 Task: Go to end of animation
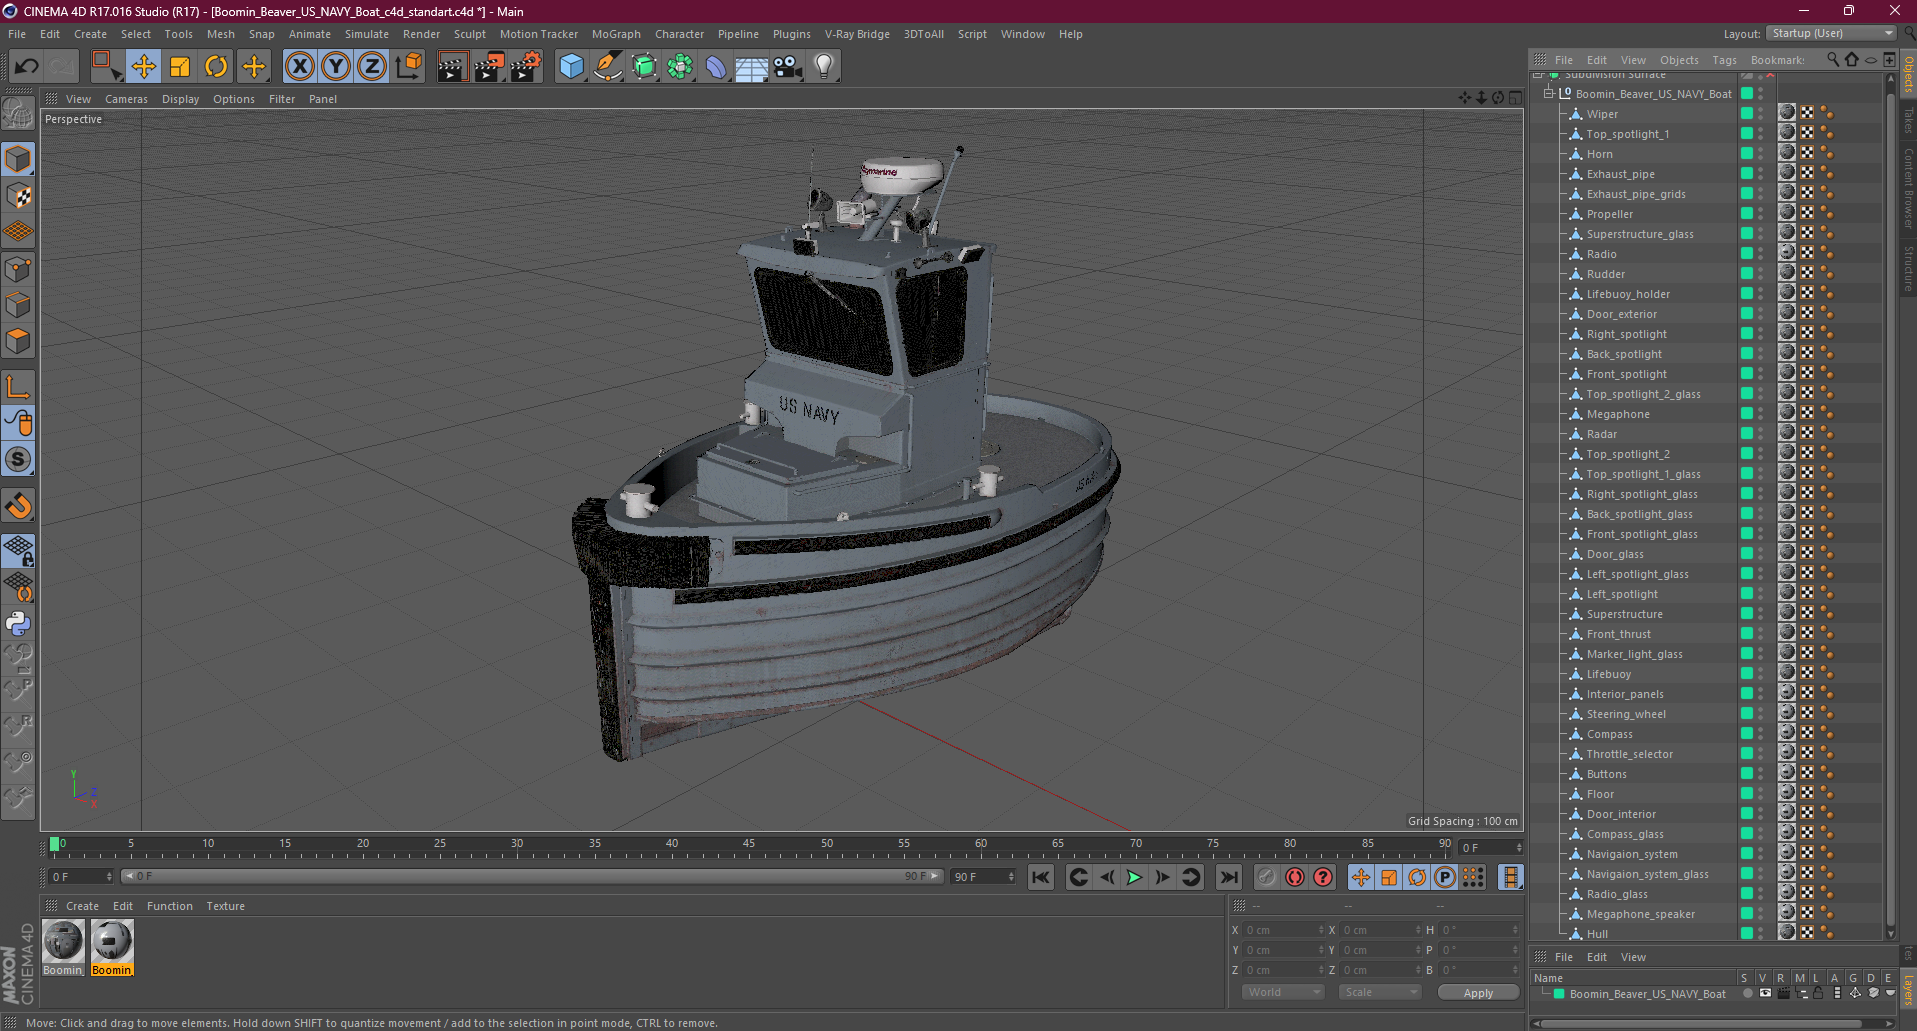[1229, 877]
